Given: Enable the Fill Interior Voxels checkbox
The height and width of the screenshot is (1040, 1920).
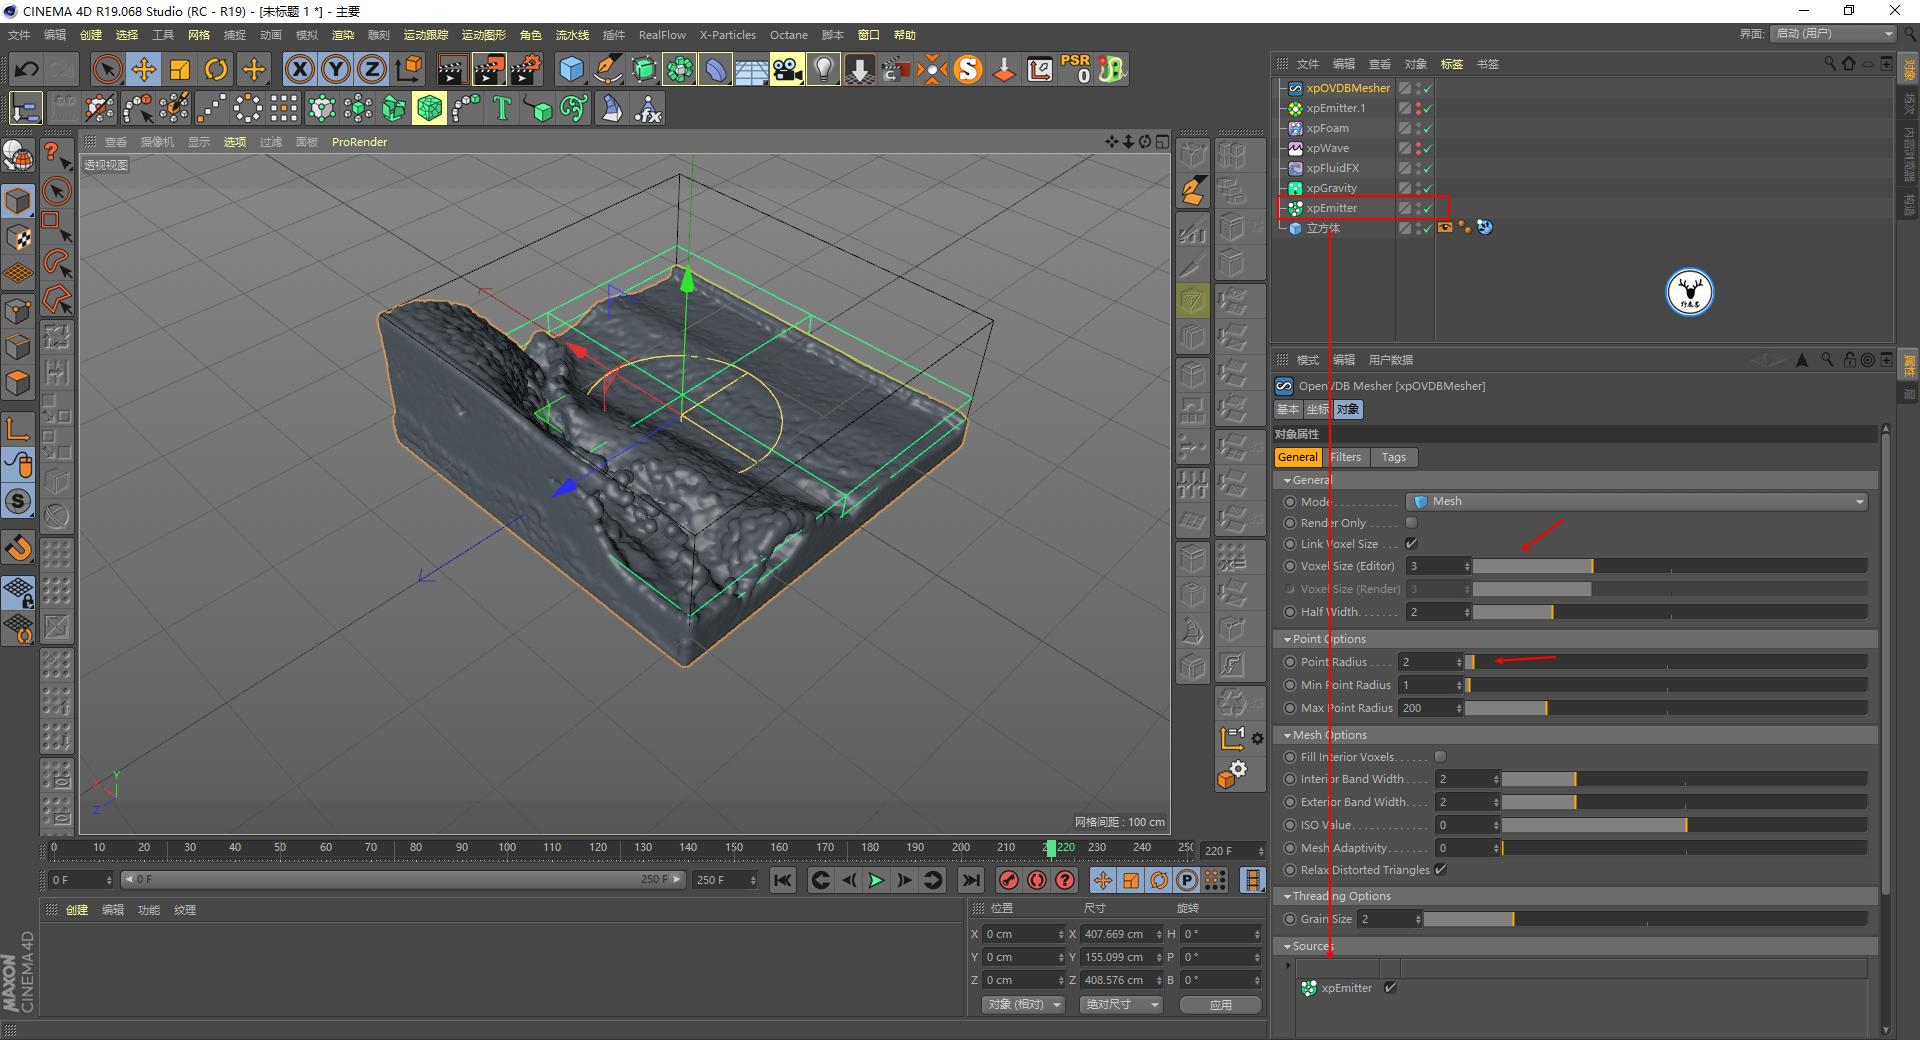Looking at the screenshot, I should pos(1439,757).
